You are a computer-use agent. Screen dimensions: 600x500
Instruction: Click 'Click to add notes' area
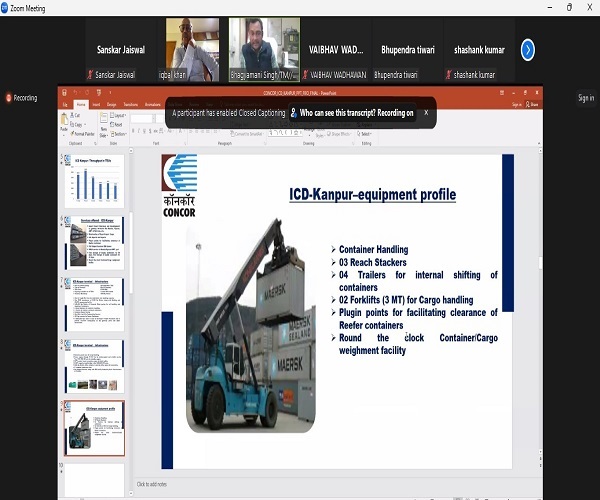(152, 484)
